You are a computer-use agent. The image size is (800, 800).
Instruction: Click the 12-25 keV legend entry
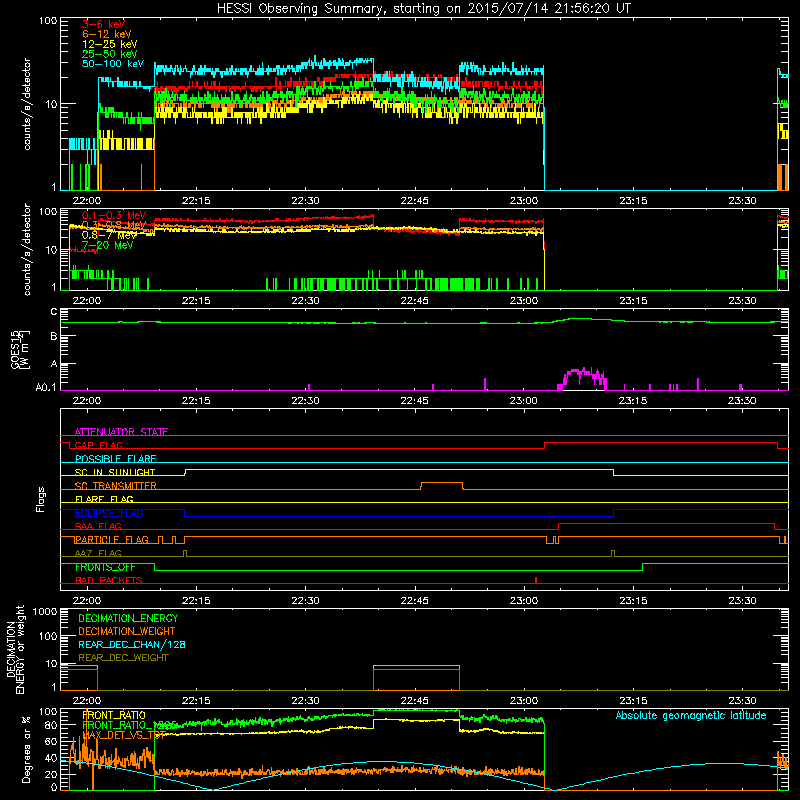pos(109,44)
